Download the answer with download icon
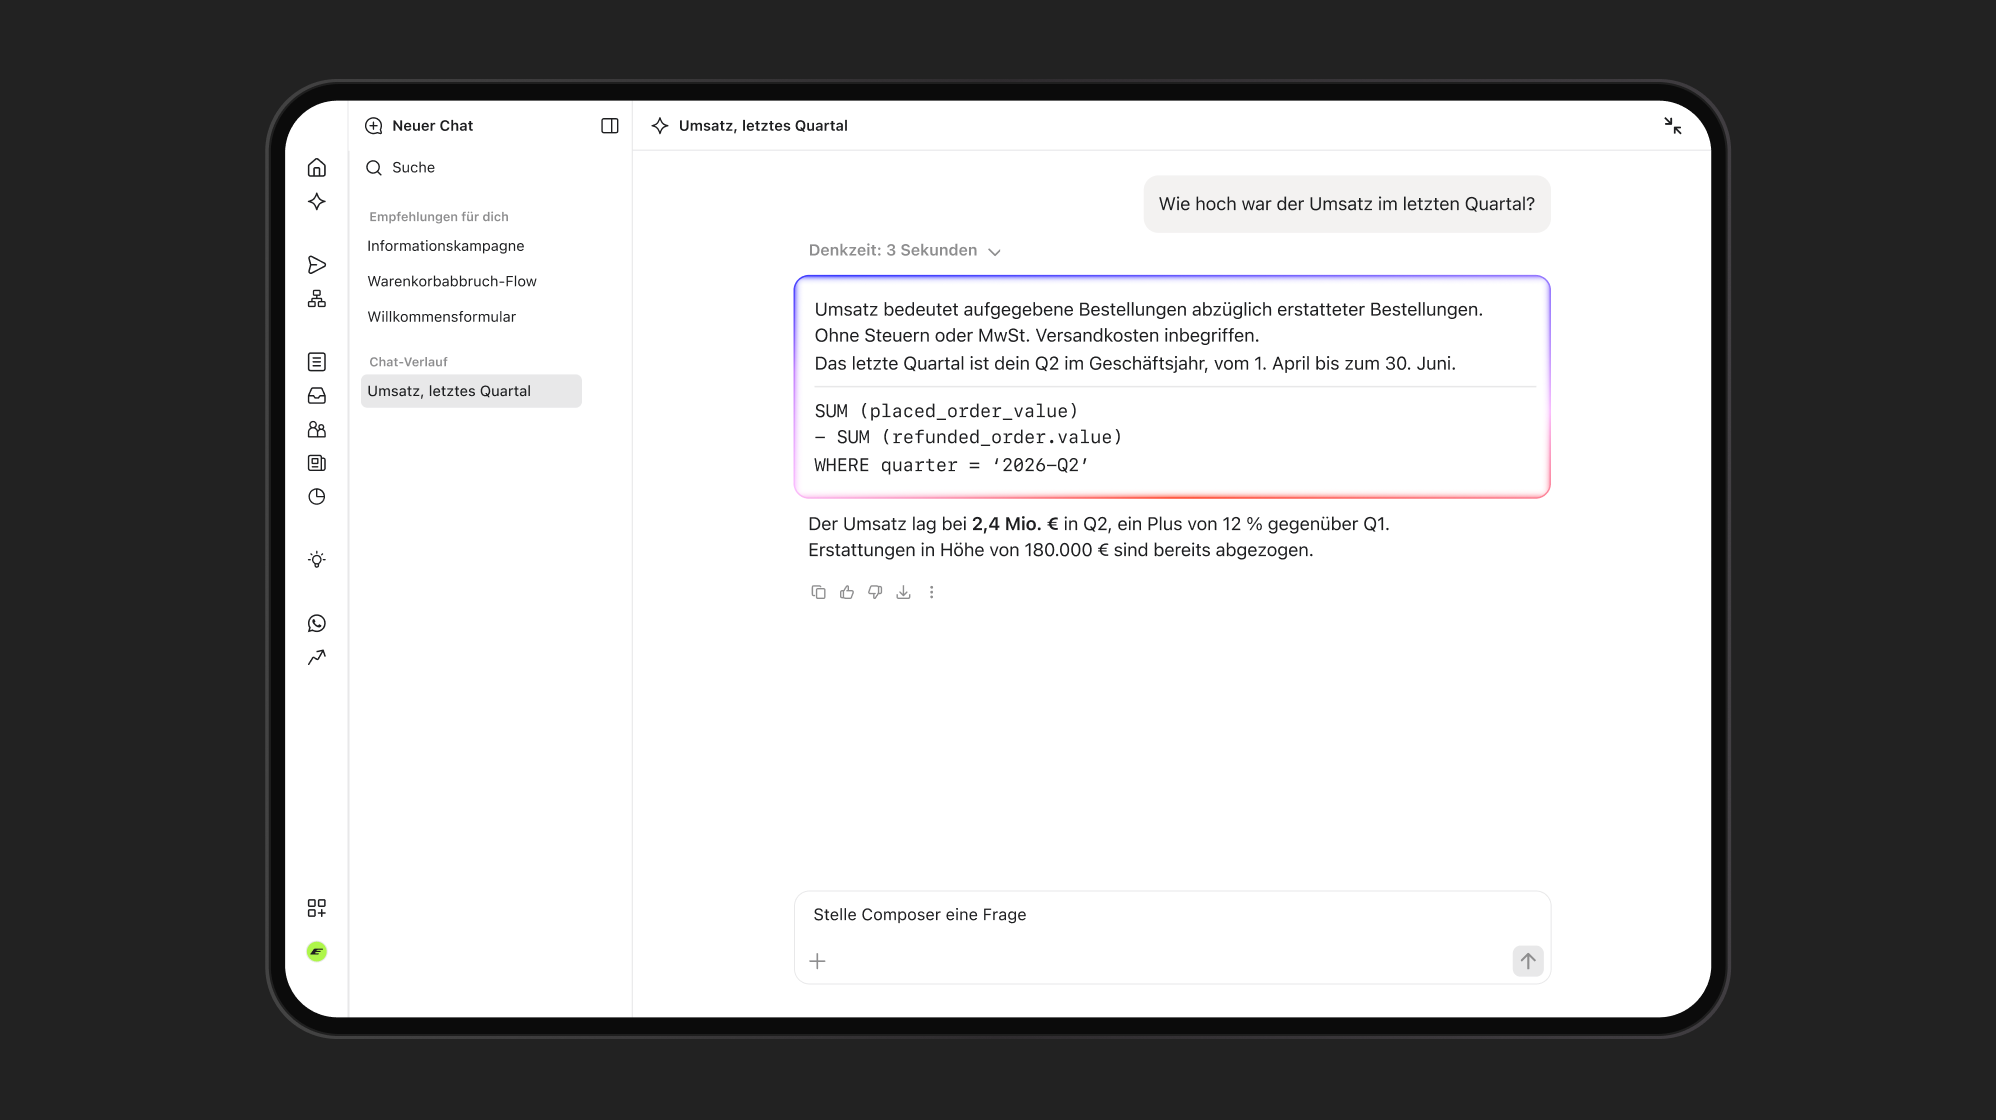Screen dimensions: 1996x1120 pyautogui.click(x=903, y=592)
